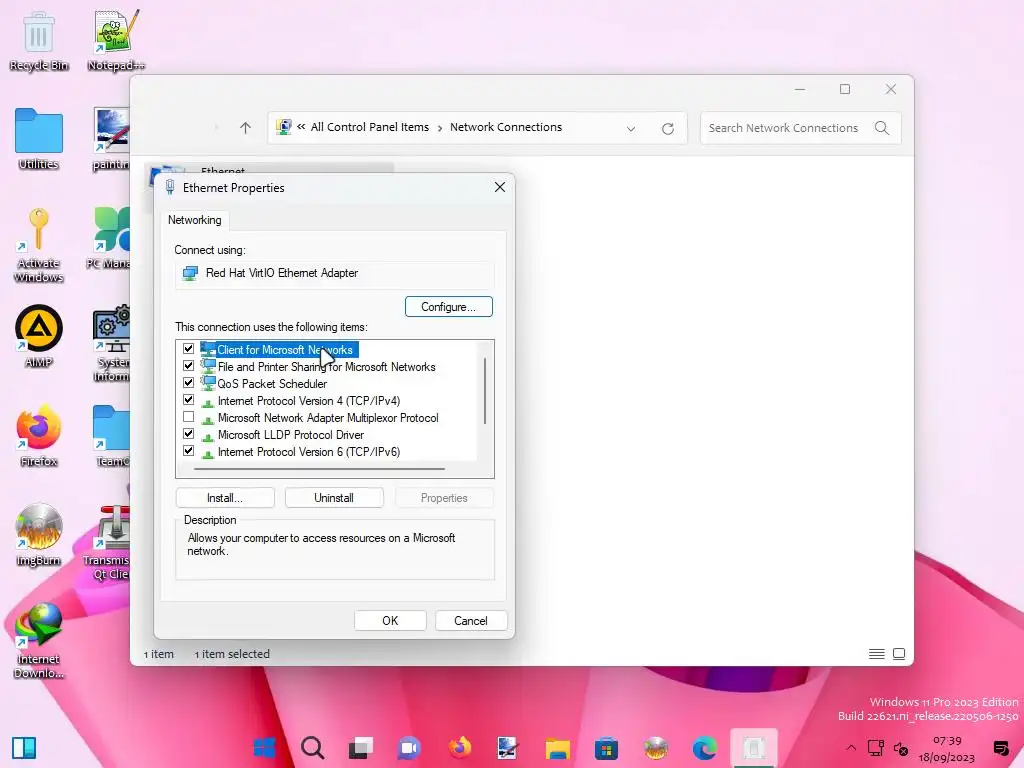1024x768 pixels.
Task: Open Microsoft Edge from the taskbar
Action: pyautogui.click(x=704, y=748)
